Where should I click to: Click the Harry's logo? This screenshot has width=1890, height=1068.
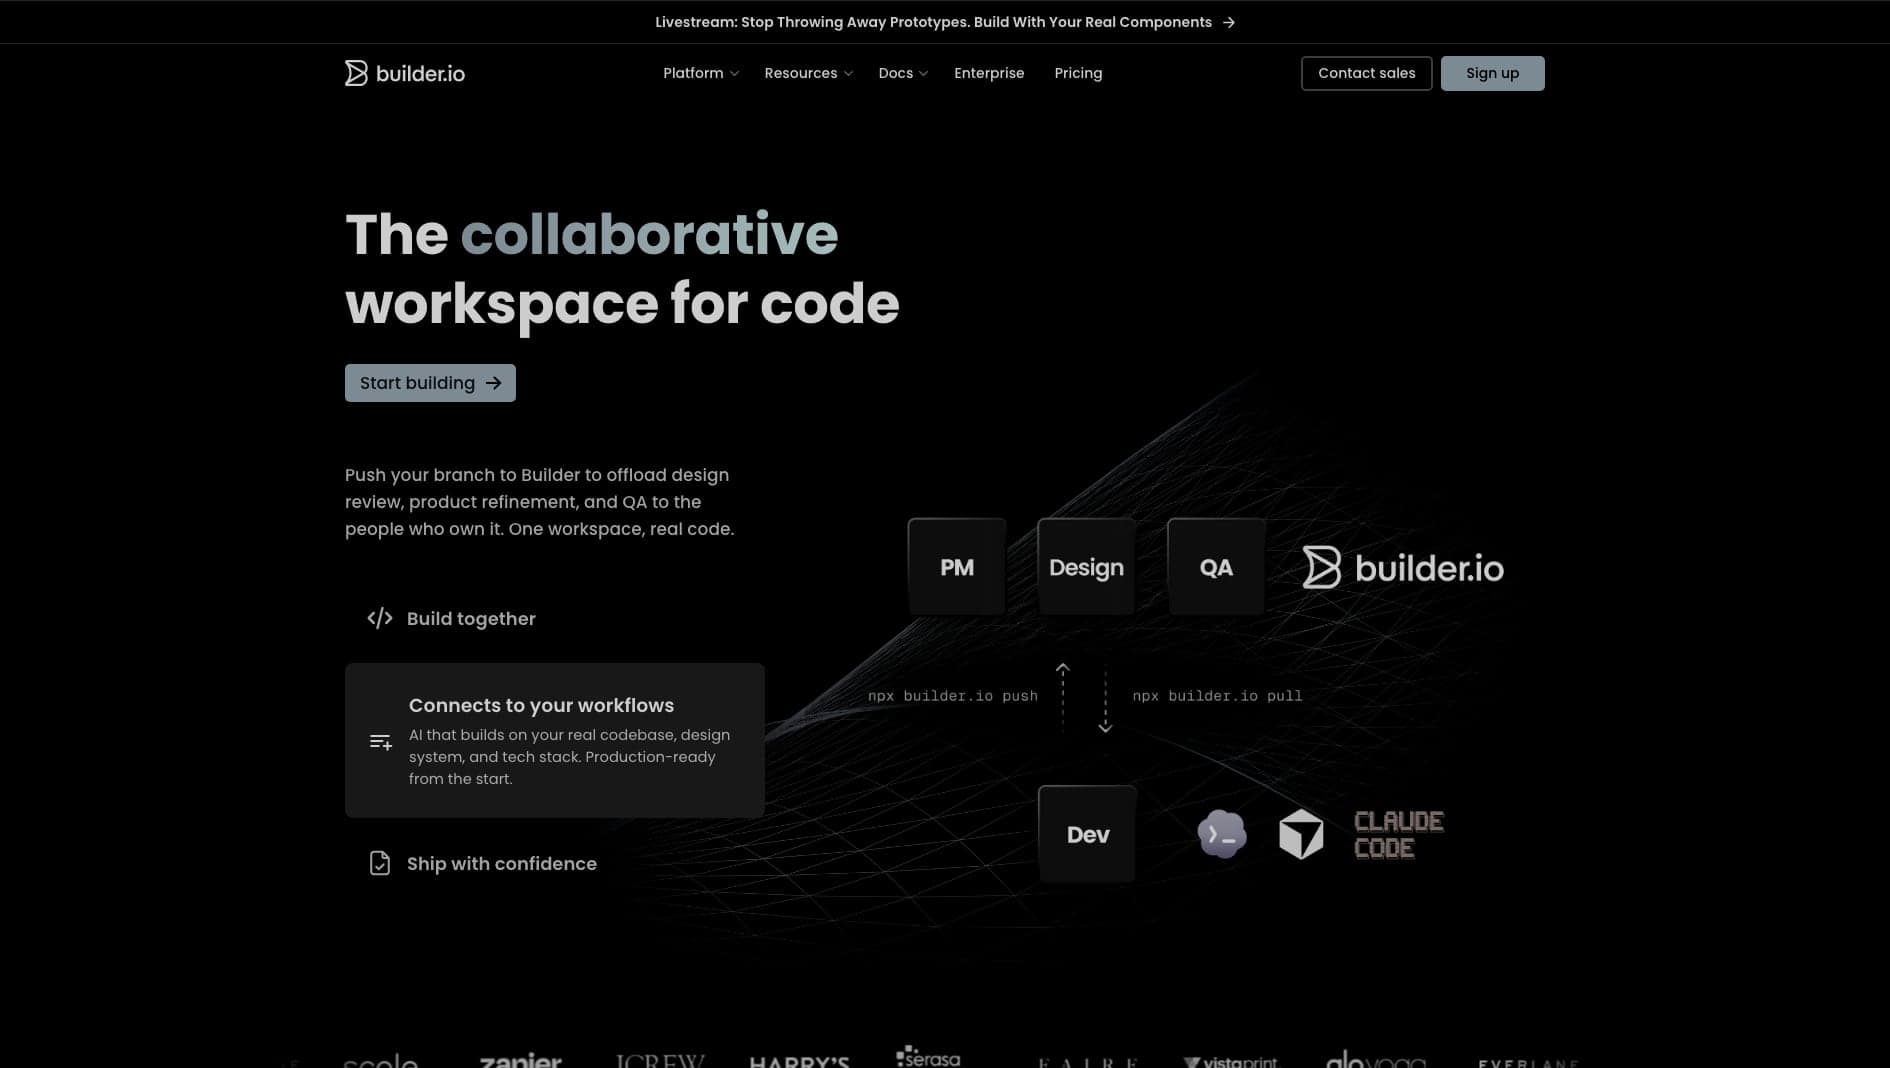point(799,1061)
